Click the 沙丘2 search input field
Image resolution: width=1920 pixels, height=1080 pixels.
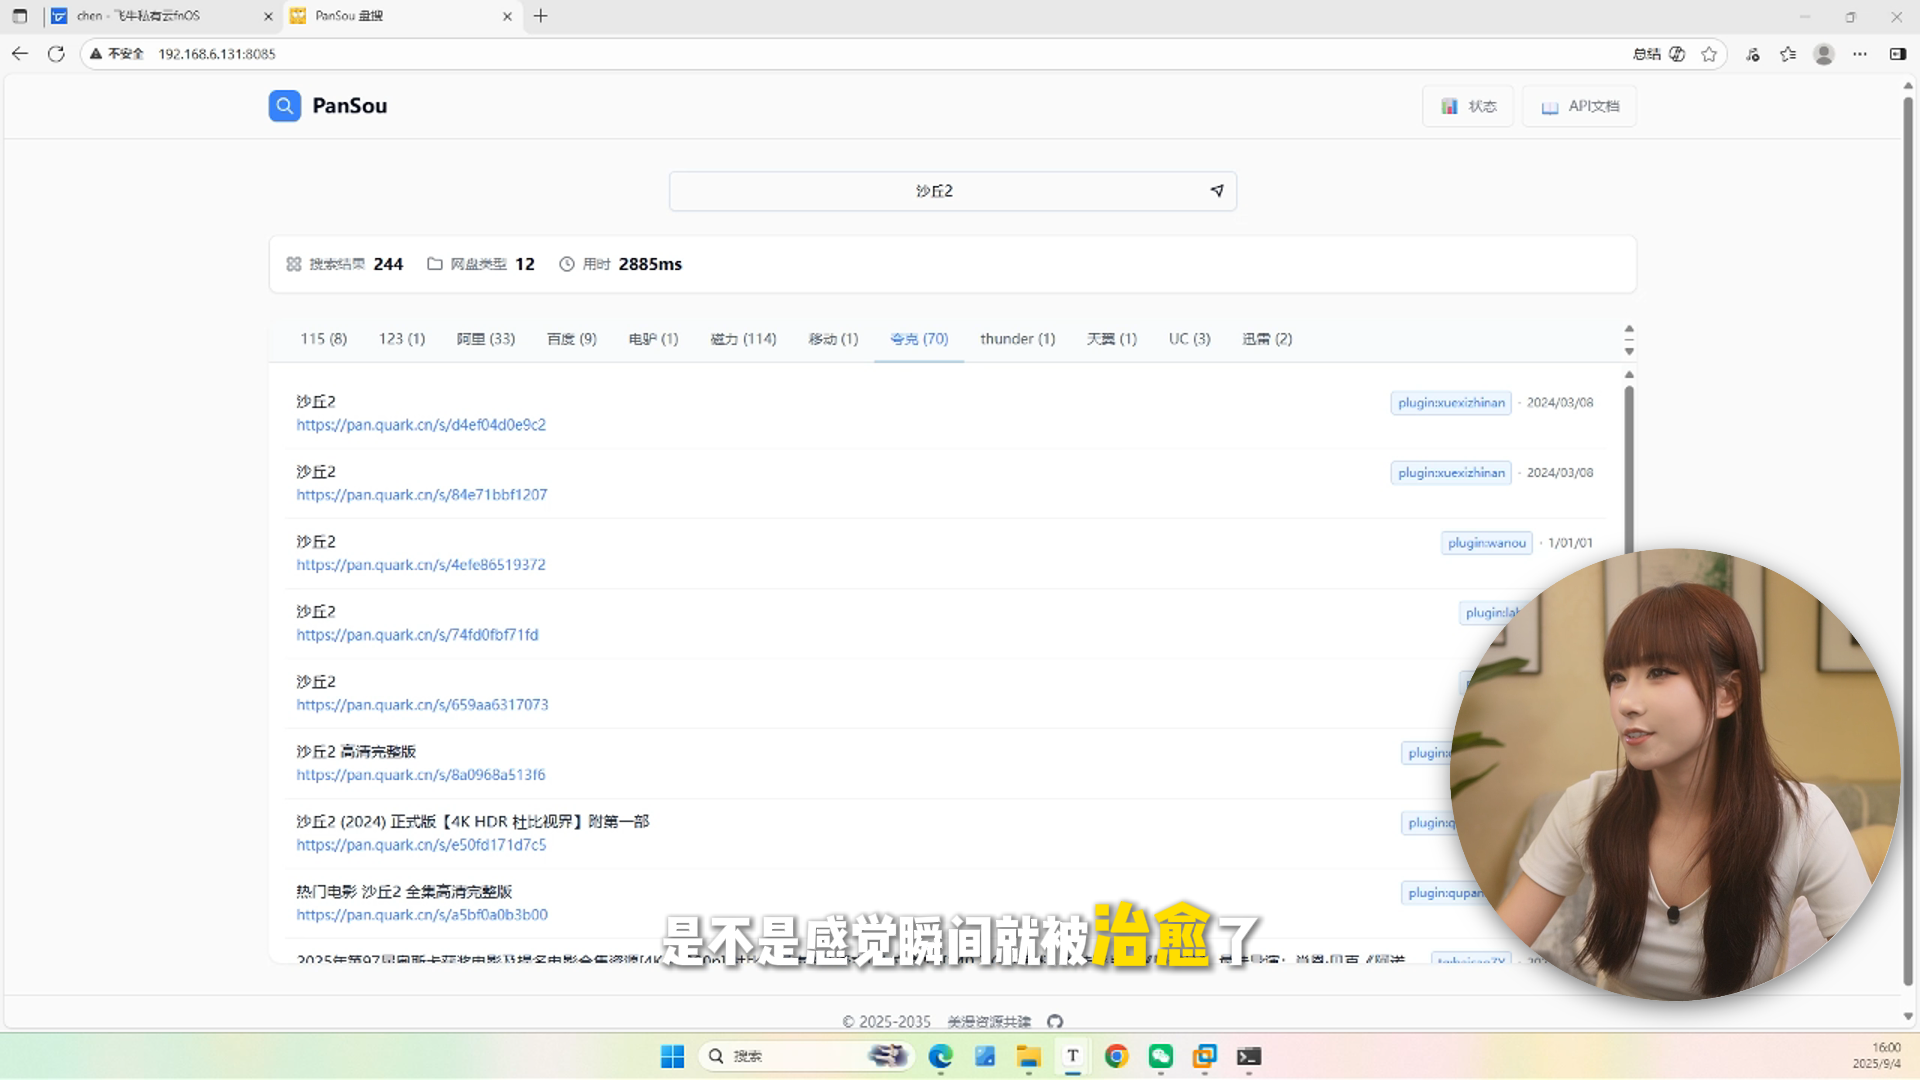(935, 191)
